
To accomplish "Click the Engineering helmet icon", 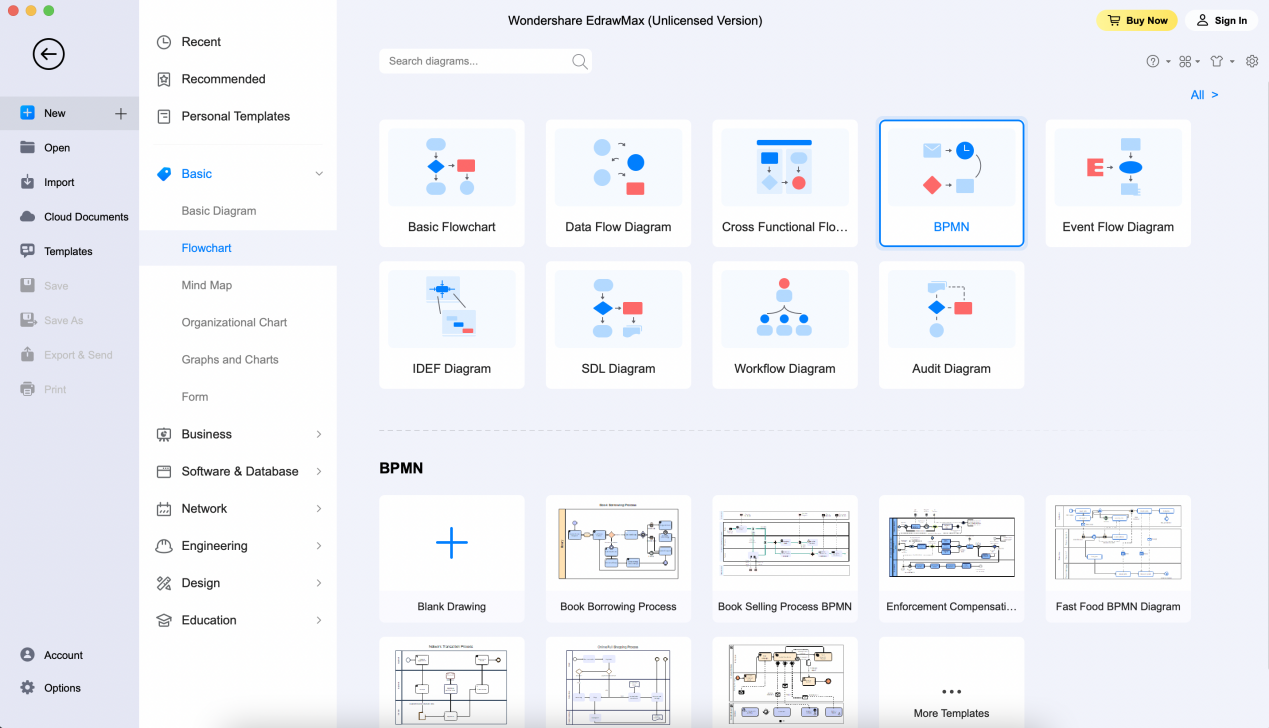I will (164, 546).
